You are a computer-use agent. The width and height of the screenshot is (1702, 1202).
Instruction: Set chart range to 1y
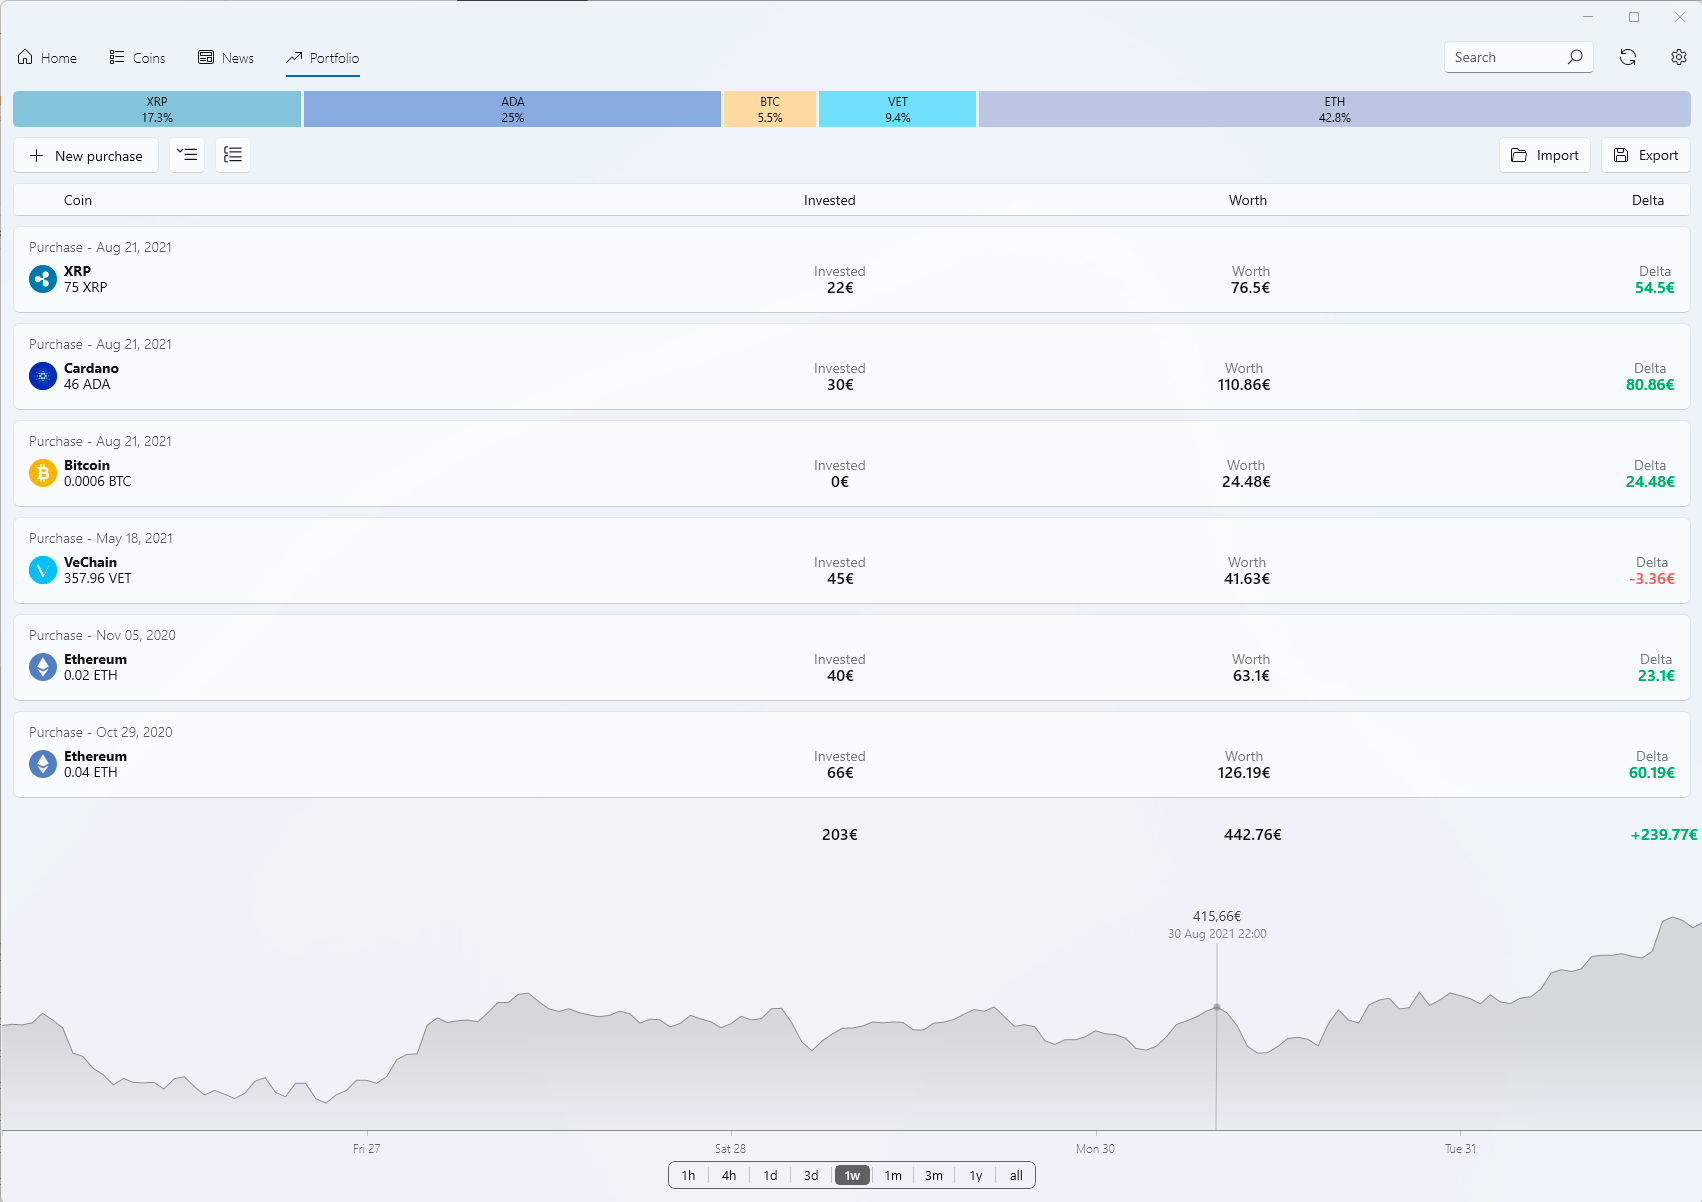coord(976,1175)
